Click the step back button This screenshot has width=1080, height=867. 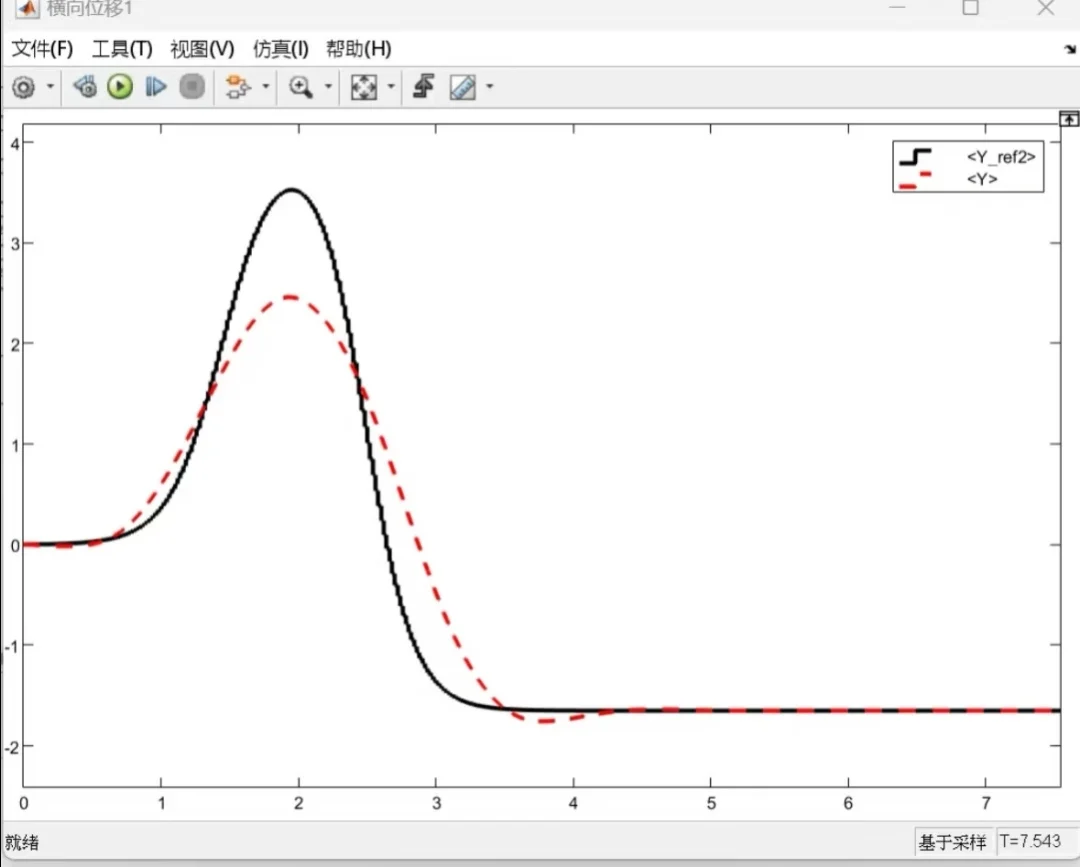[x=85, y=87]
